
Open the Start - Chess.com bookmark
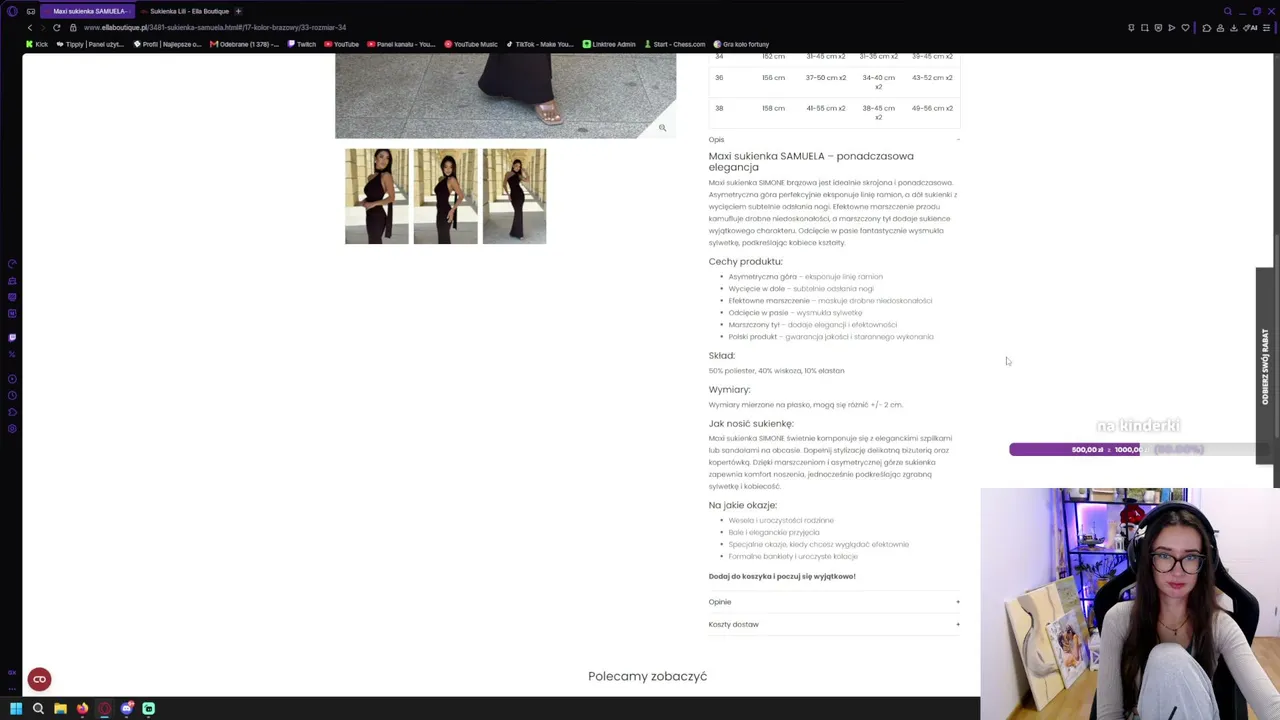pos(675,44)
